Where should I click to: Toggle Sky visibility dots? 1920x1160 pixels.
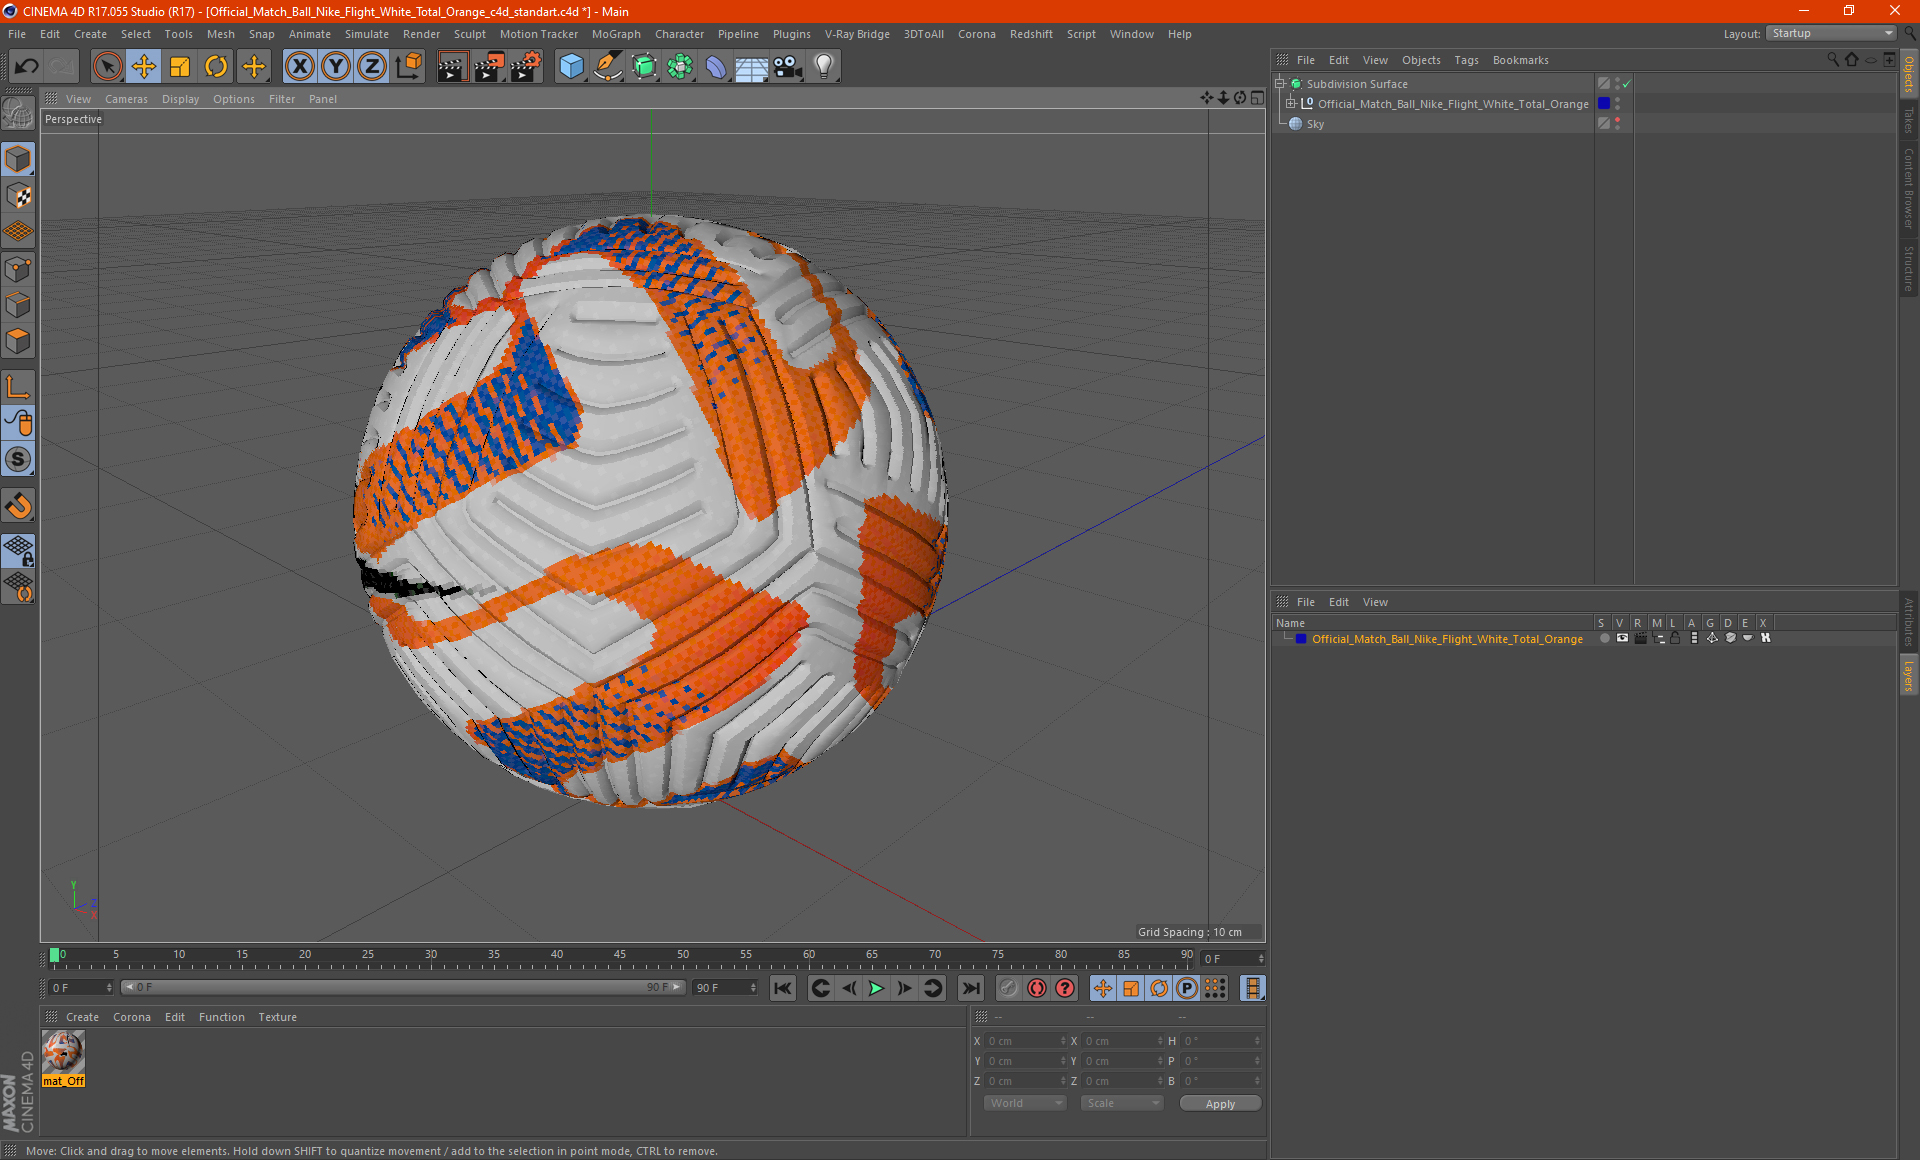(x=1617, y=124)
